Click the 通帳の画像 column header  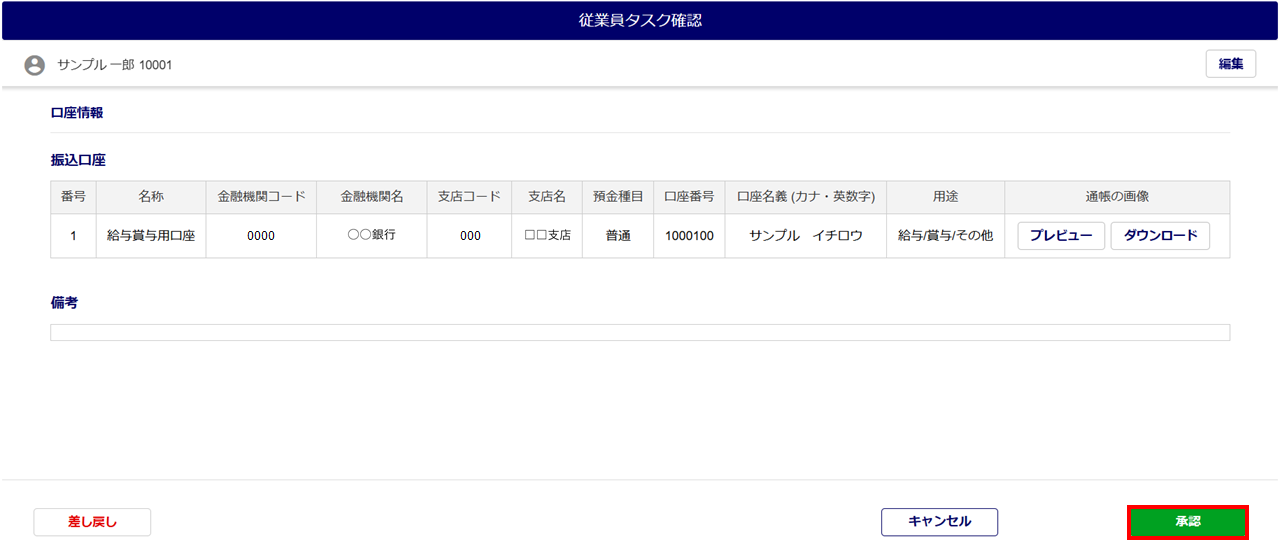point(1117,197)
